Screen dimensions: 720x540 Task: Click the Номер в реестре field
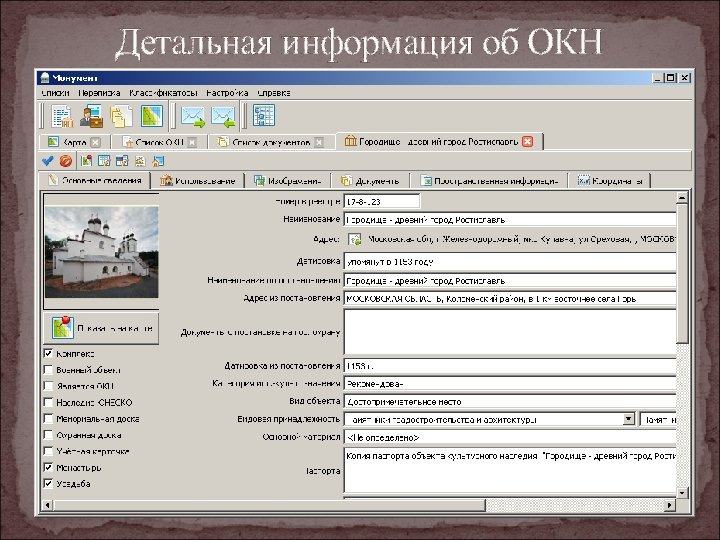[382, 201]
